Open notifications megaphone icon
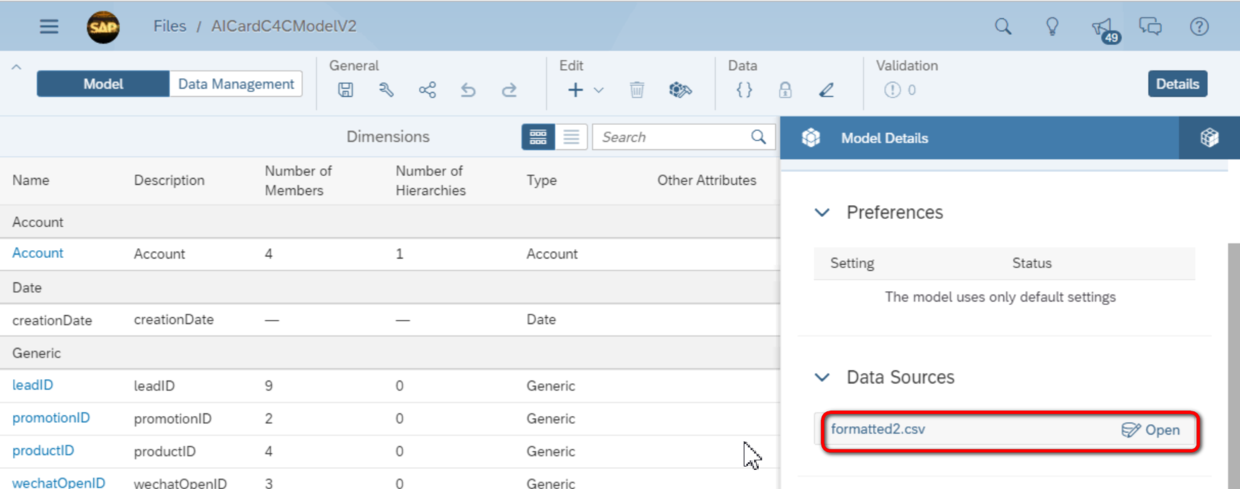Screen dimensions: 1240x489 click(x=1103, y=28)
